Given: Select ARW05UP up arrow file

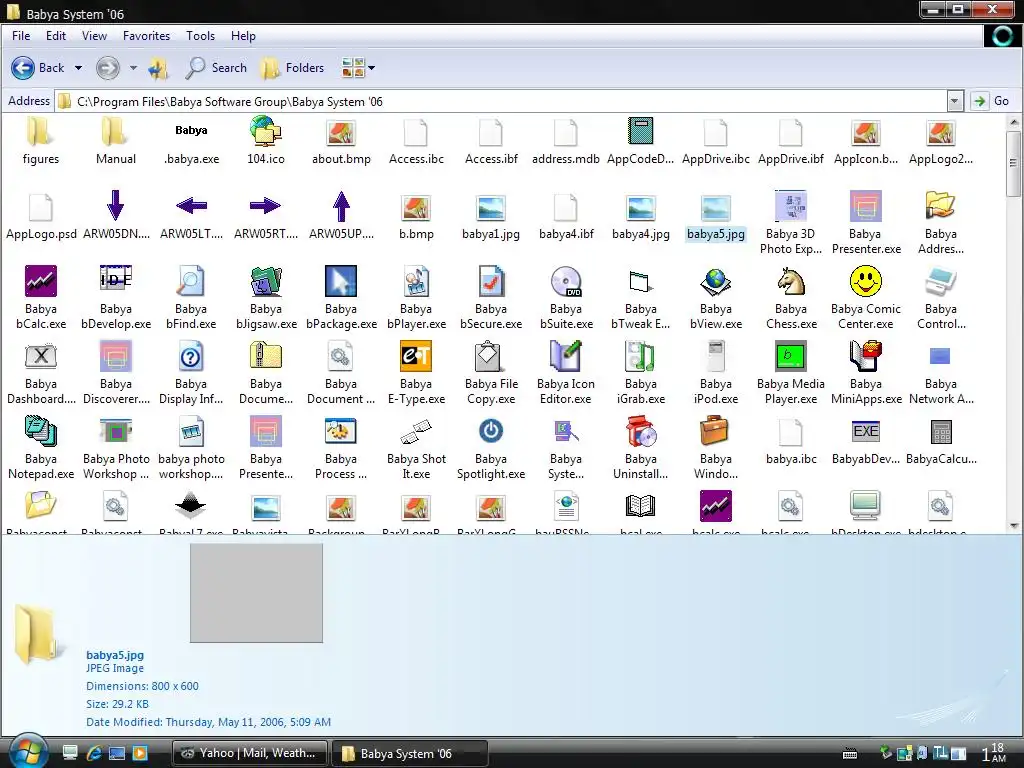Looking at the screenshot, I should click(341, 206).
